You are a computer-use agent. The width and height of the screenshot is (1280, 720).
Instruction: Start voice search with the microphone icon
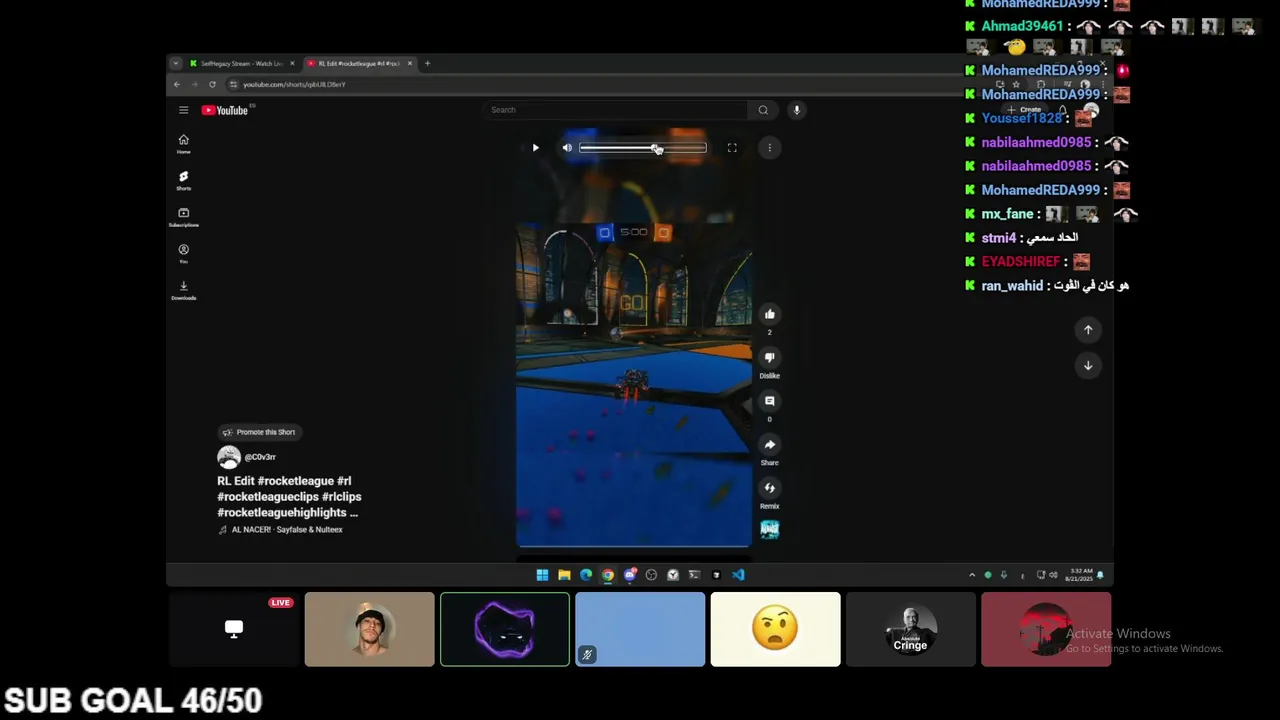[x=797, y=110]
